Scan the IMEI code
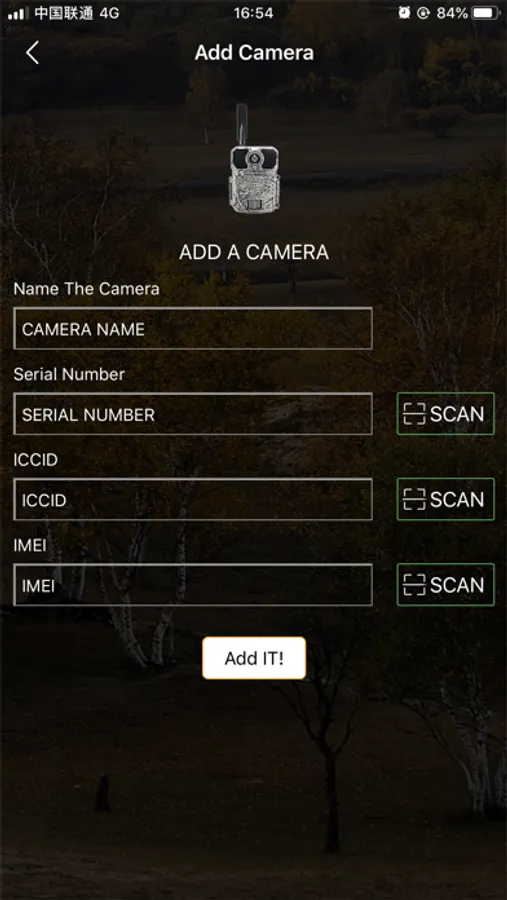 [446, 585]
